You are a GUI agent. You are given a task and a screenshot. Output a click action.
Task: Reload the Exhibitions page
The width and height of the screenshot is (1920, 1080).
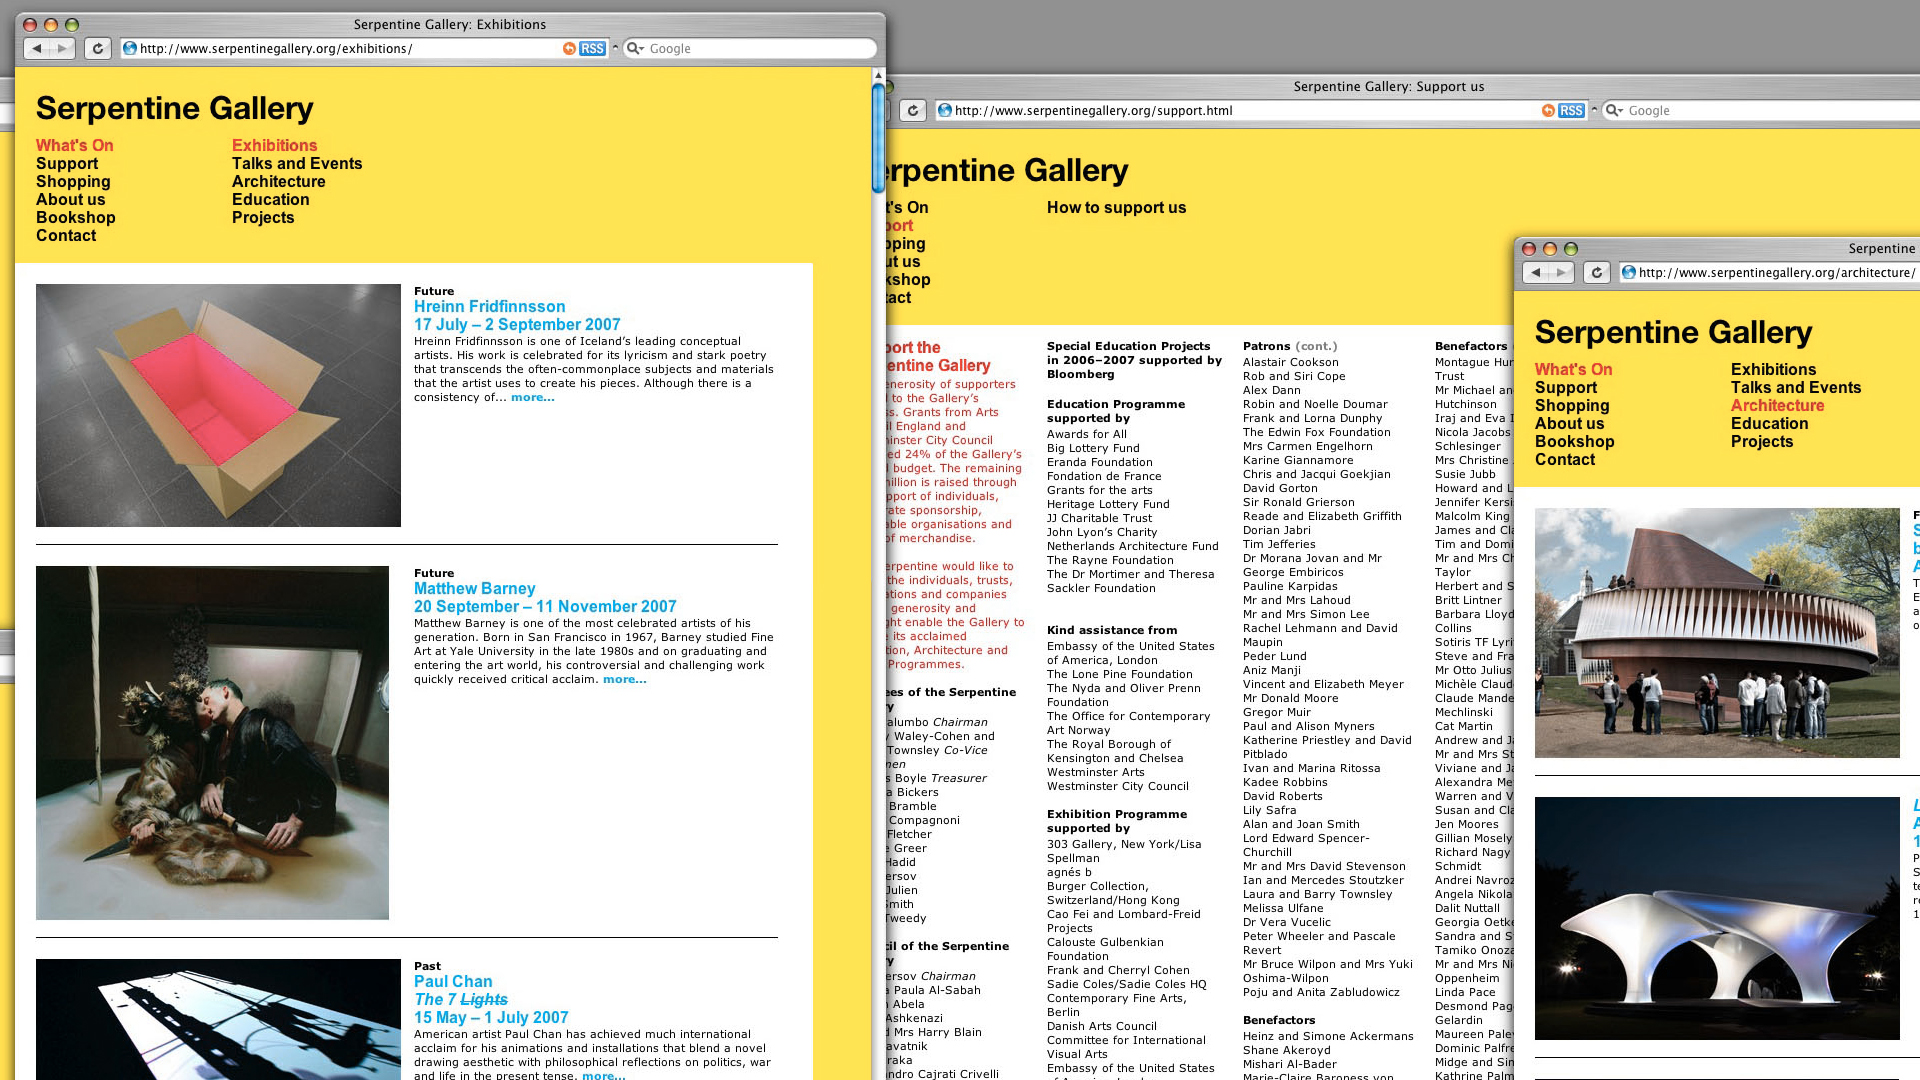pos(97,48)
